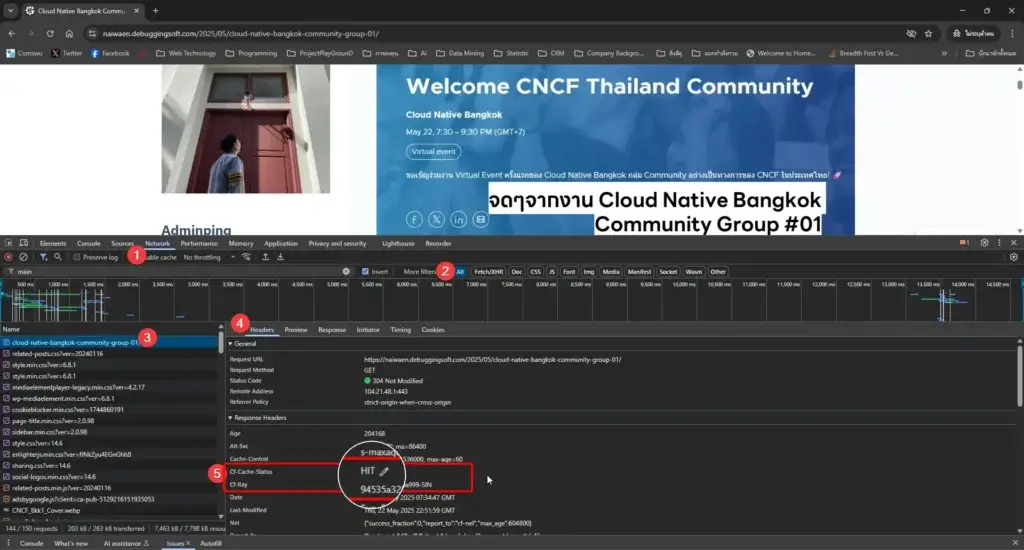Filter requests by Font type

(569, 272)
